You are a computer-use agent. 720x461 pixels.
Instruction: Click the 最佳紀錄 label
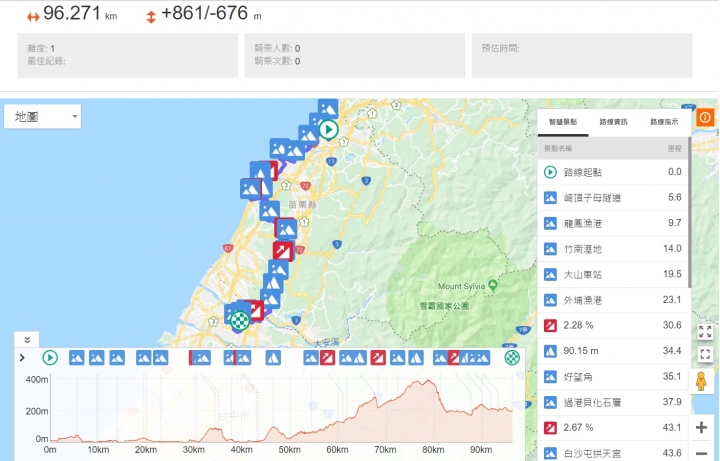pos(46,61)
